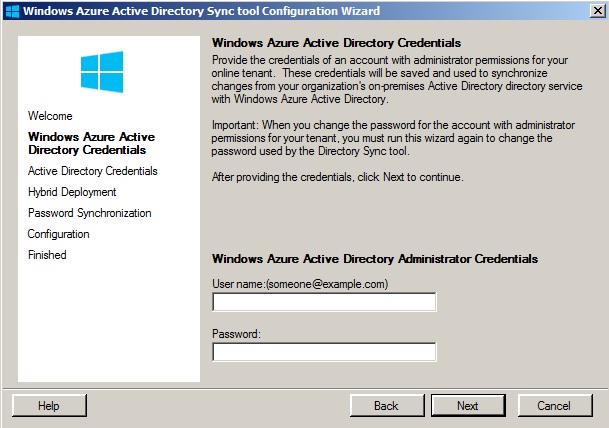This screenshot has height=428, width=609.
Task: Select the Finished step in the sidebar
Action: [47, 255]
